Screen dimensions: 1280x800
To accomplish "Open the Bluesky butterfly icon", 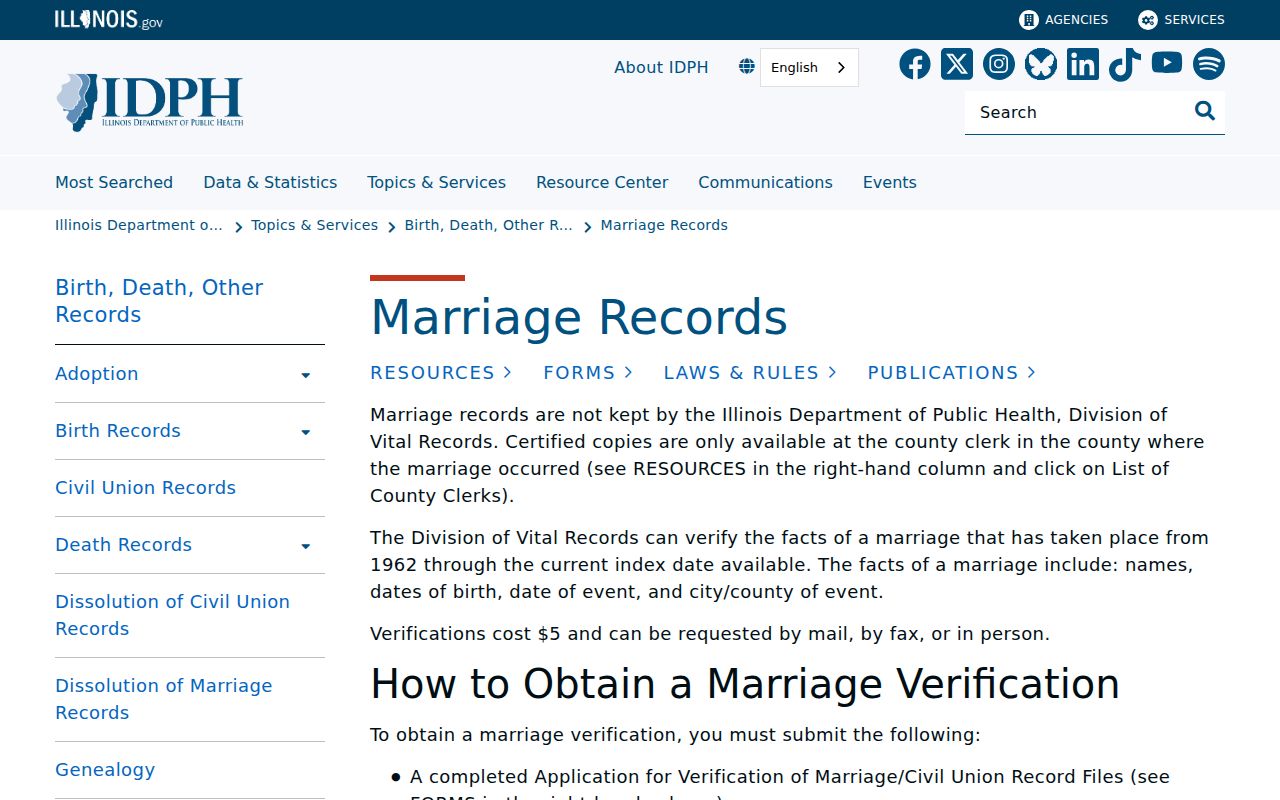I will point(1041,64).
